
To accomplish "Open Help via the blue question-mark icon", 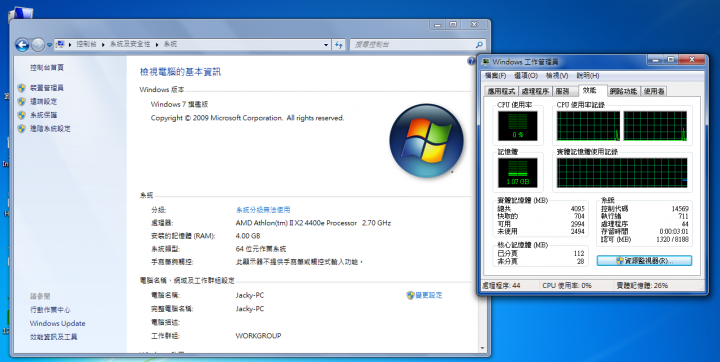I will pyautogui.click(x=471, y=61).
